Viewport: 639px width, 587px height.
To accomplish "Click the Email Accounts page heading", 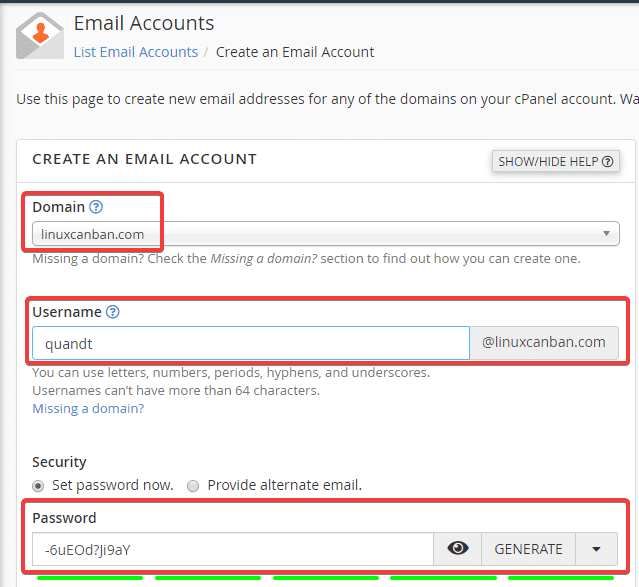I will coord(144,22).
